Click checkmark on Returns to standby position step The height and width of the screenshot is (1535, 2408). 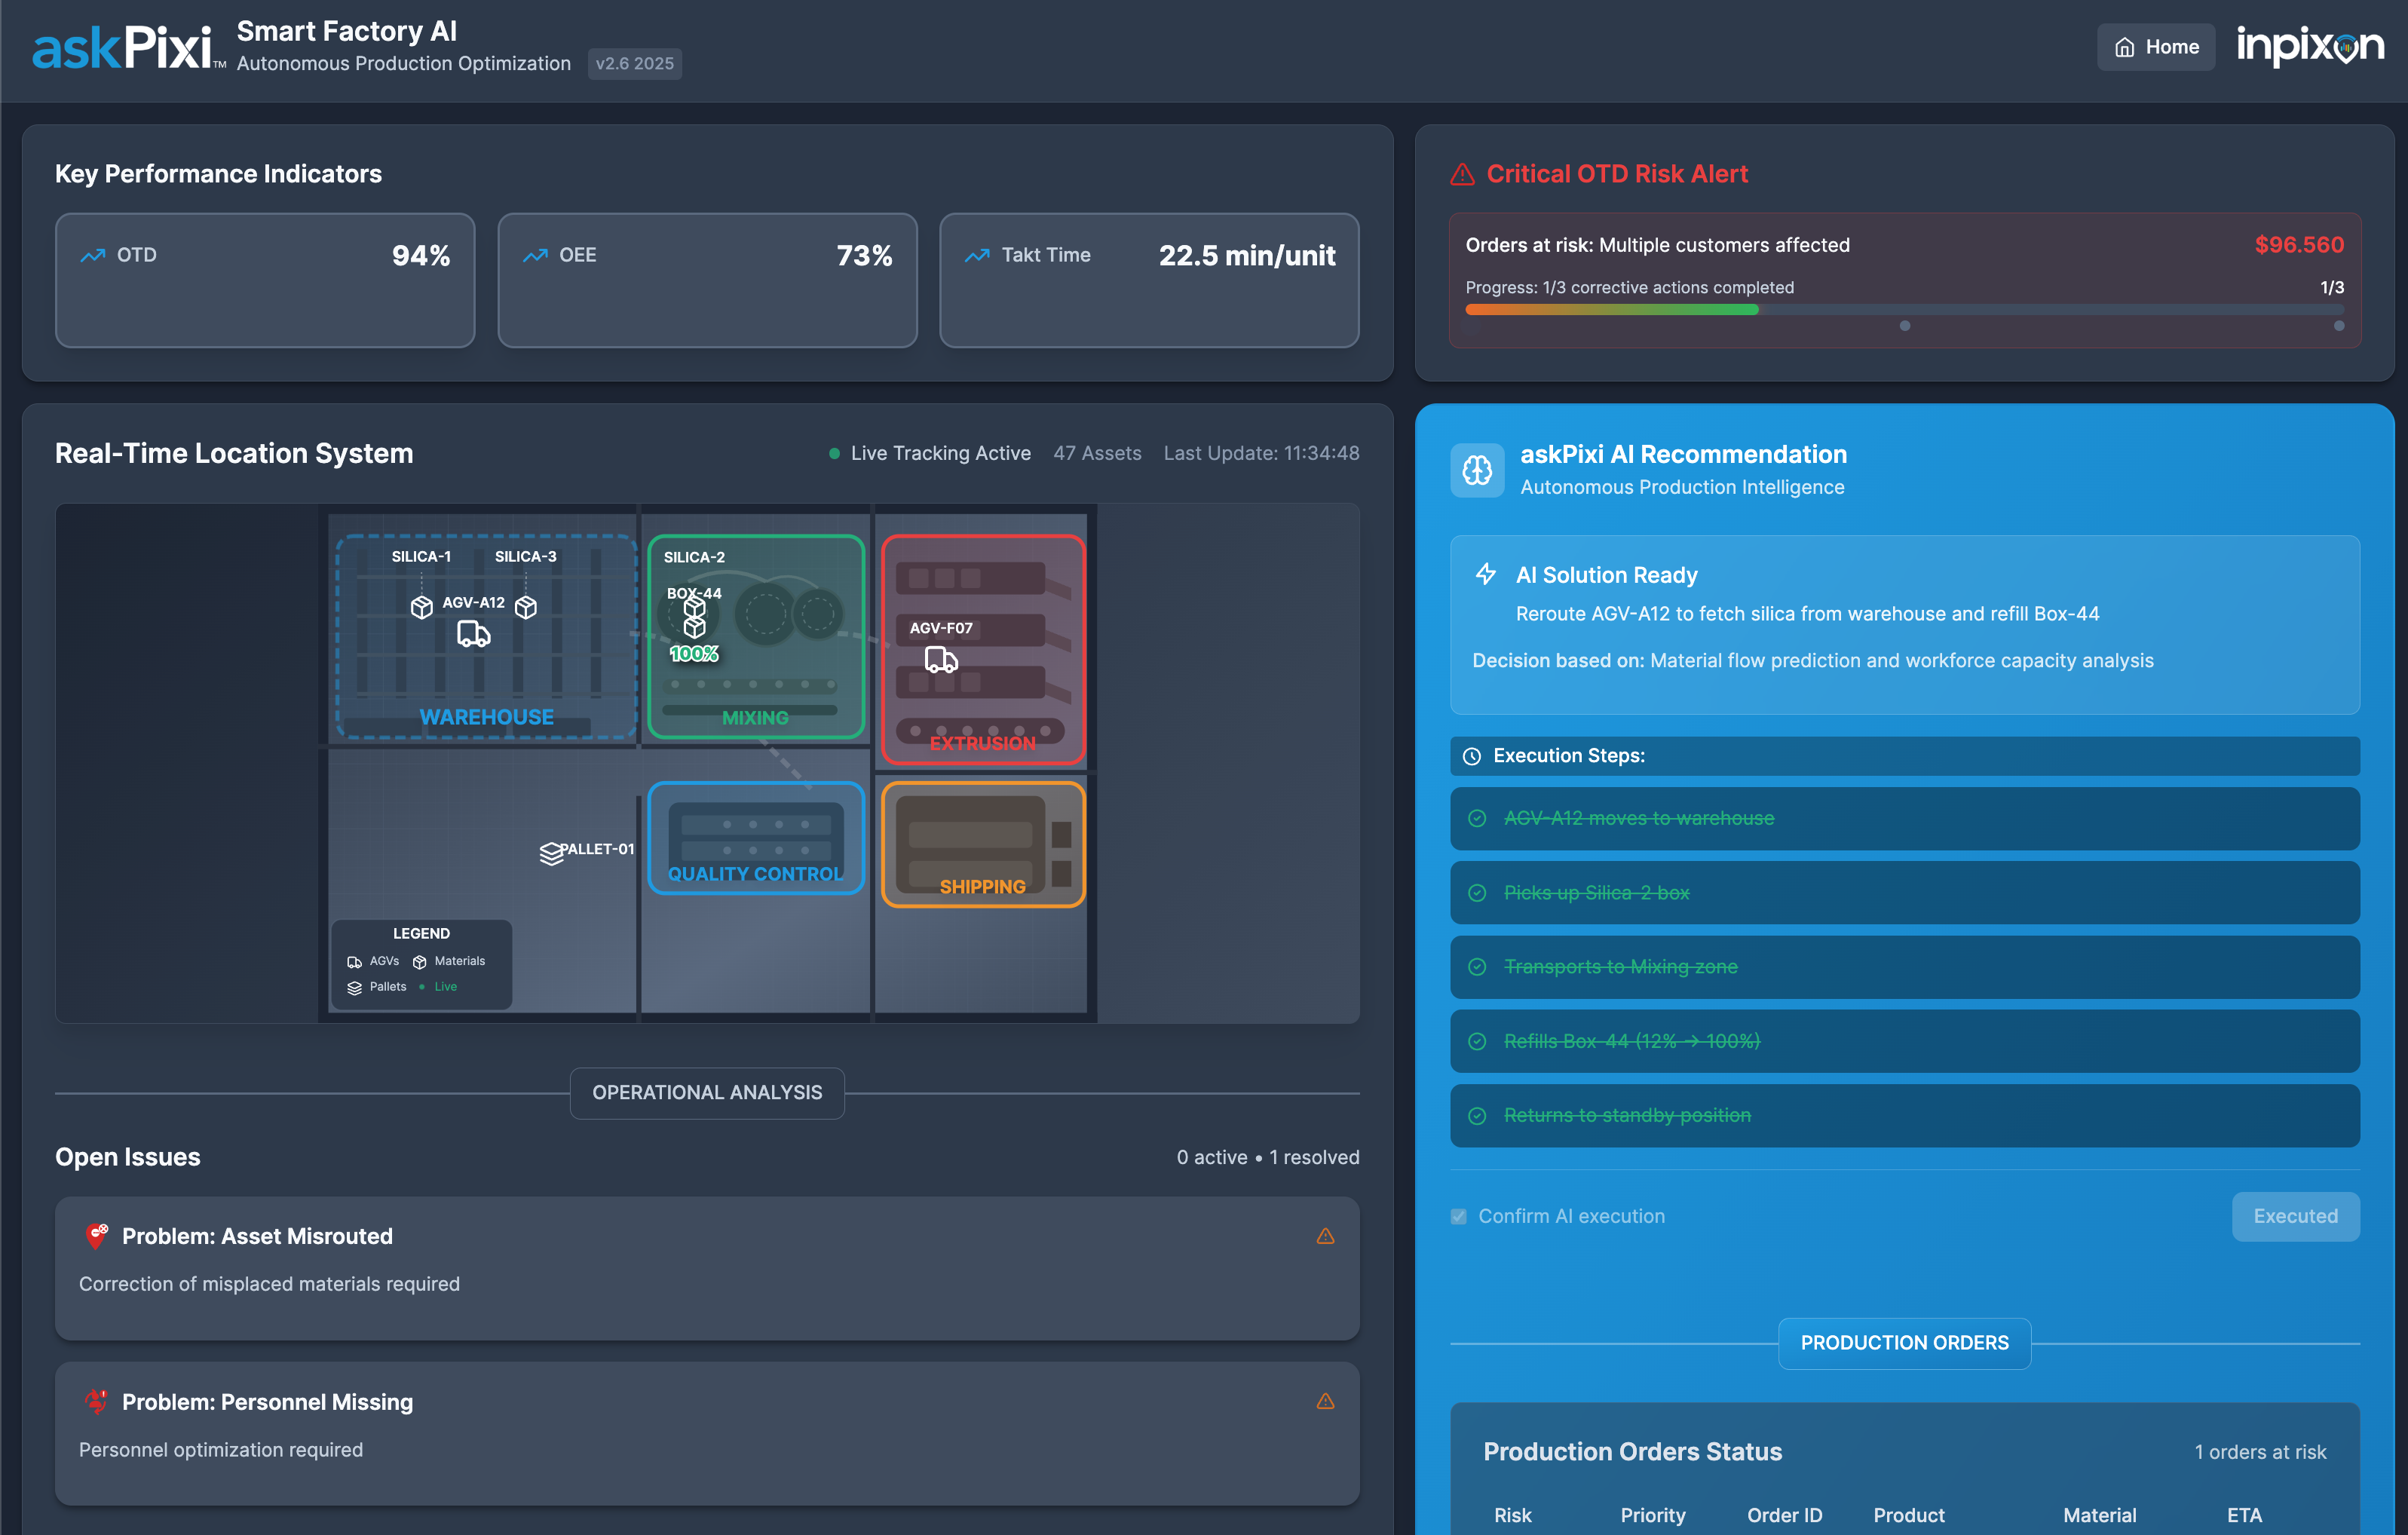pos(1477,1115)
